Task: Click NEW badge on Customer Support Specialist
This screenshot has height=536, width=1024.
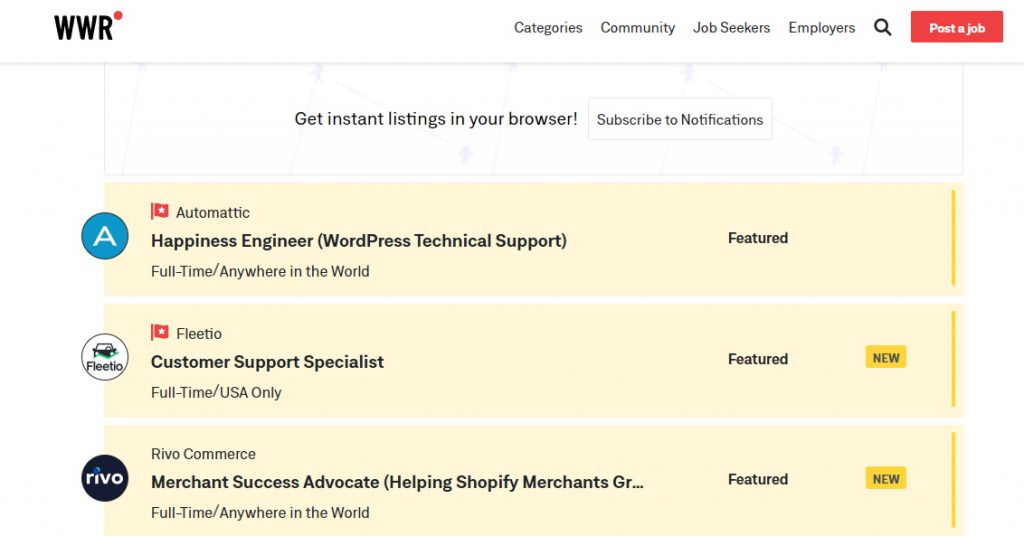Action: tap(885, 358)
